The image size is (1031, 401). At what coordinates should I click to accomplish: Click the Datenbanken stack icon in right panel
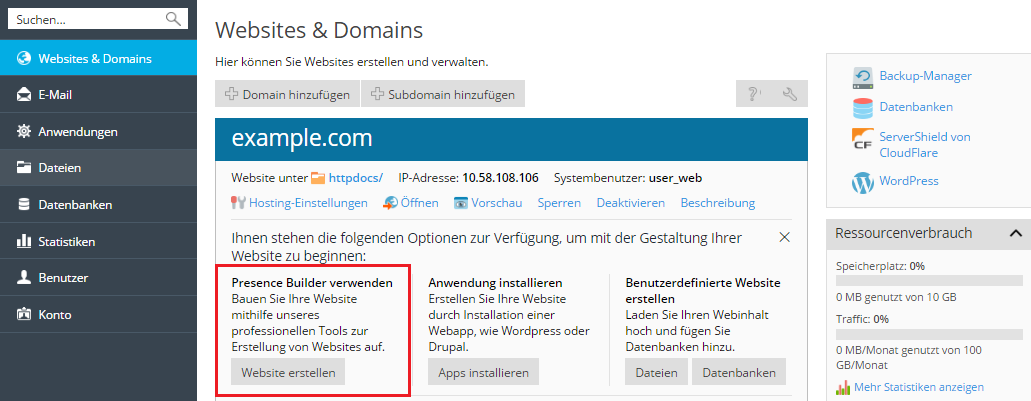coord(862,107)
